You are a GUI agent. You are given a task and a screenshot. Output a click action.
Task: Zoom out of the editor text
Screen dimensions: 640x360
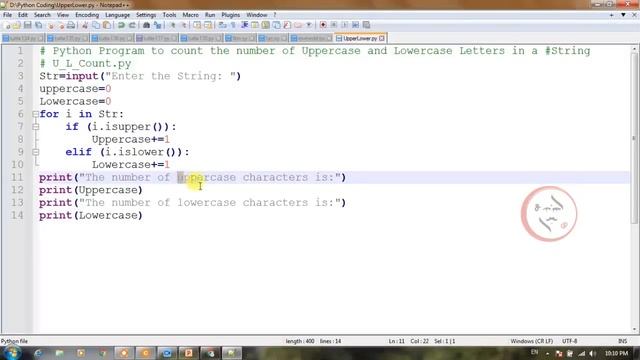click(x=184, y=25)
